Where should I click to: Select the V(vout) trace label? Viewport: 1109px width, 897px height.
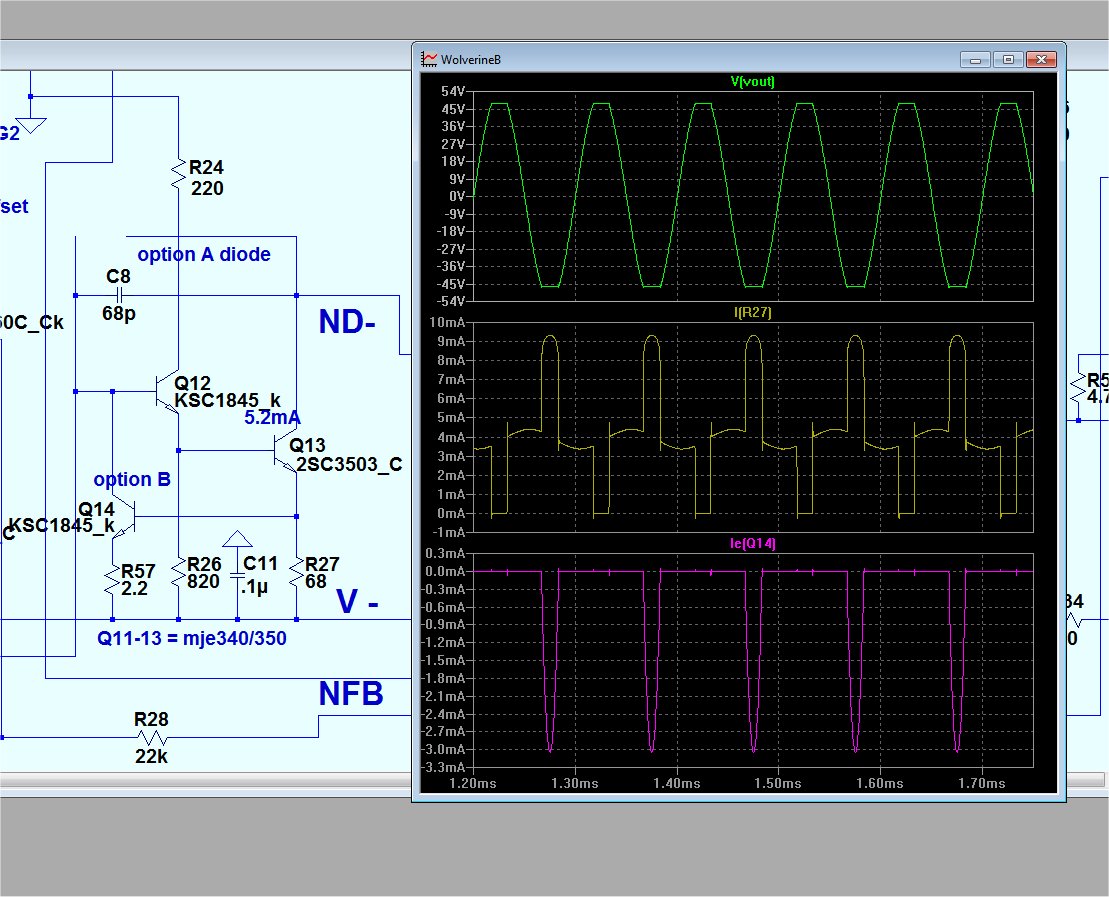click(x=753, y=81)
